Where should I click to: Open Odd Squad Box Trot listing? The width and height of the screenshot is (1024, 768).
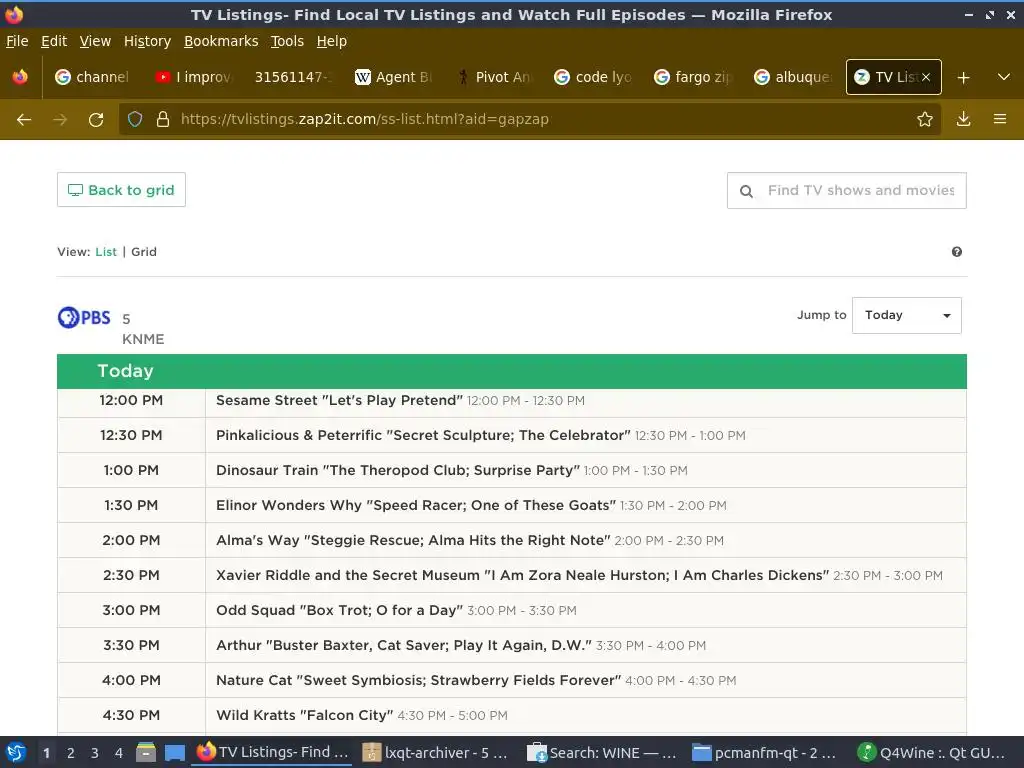point(340,611)
